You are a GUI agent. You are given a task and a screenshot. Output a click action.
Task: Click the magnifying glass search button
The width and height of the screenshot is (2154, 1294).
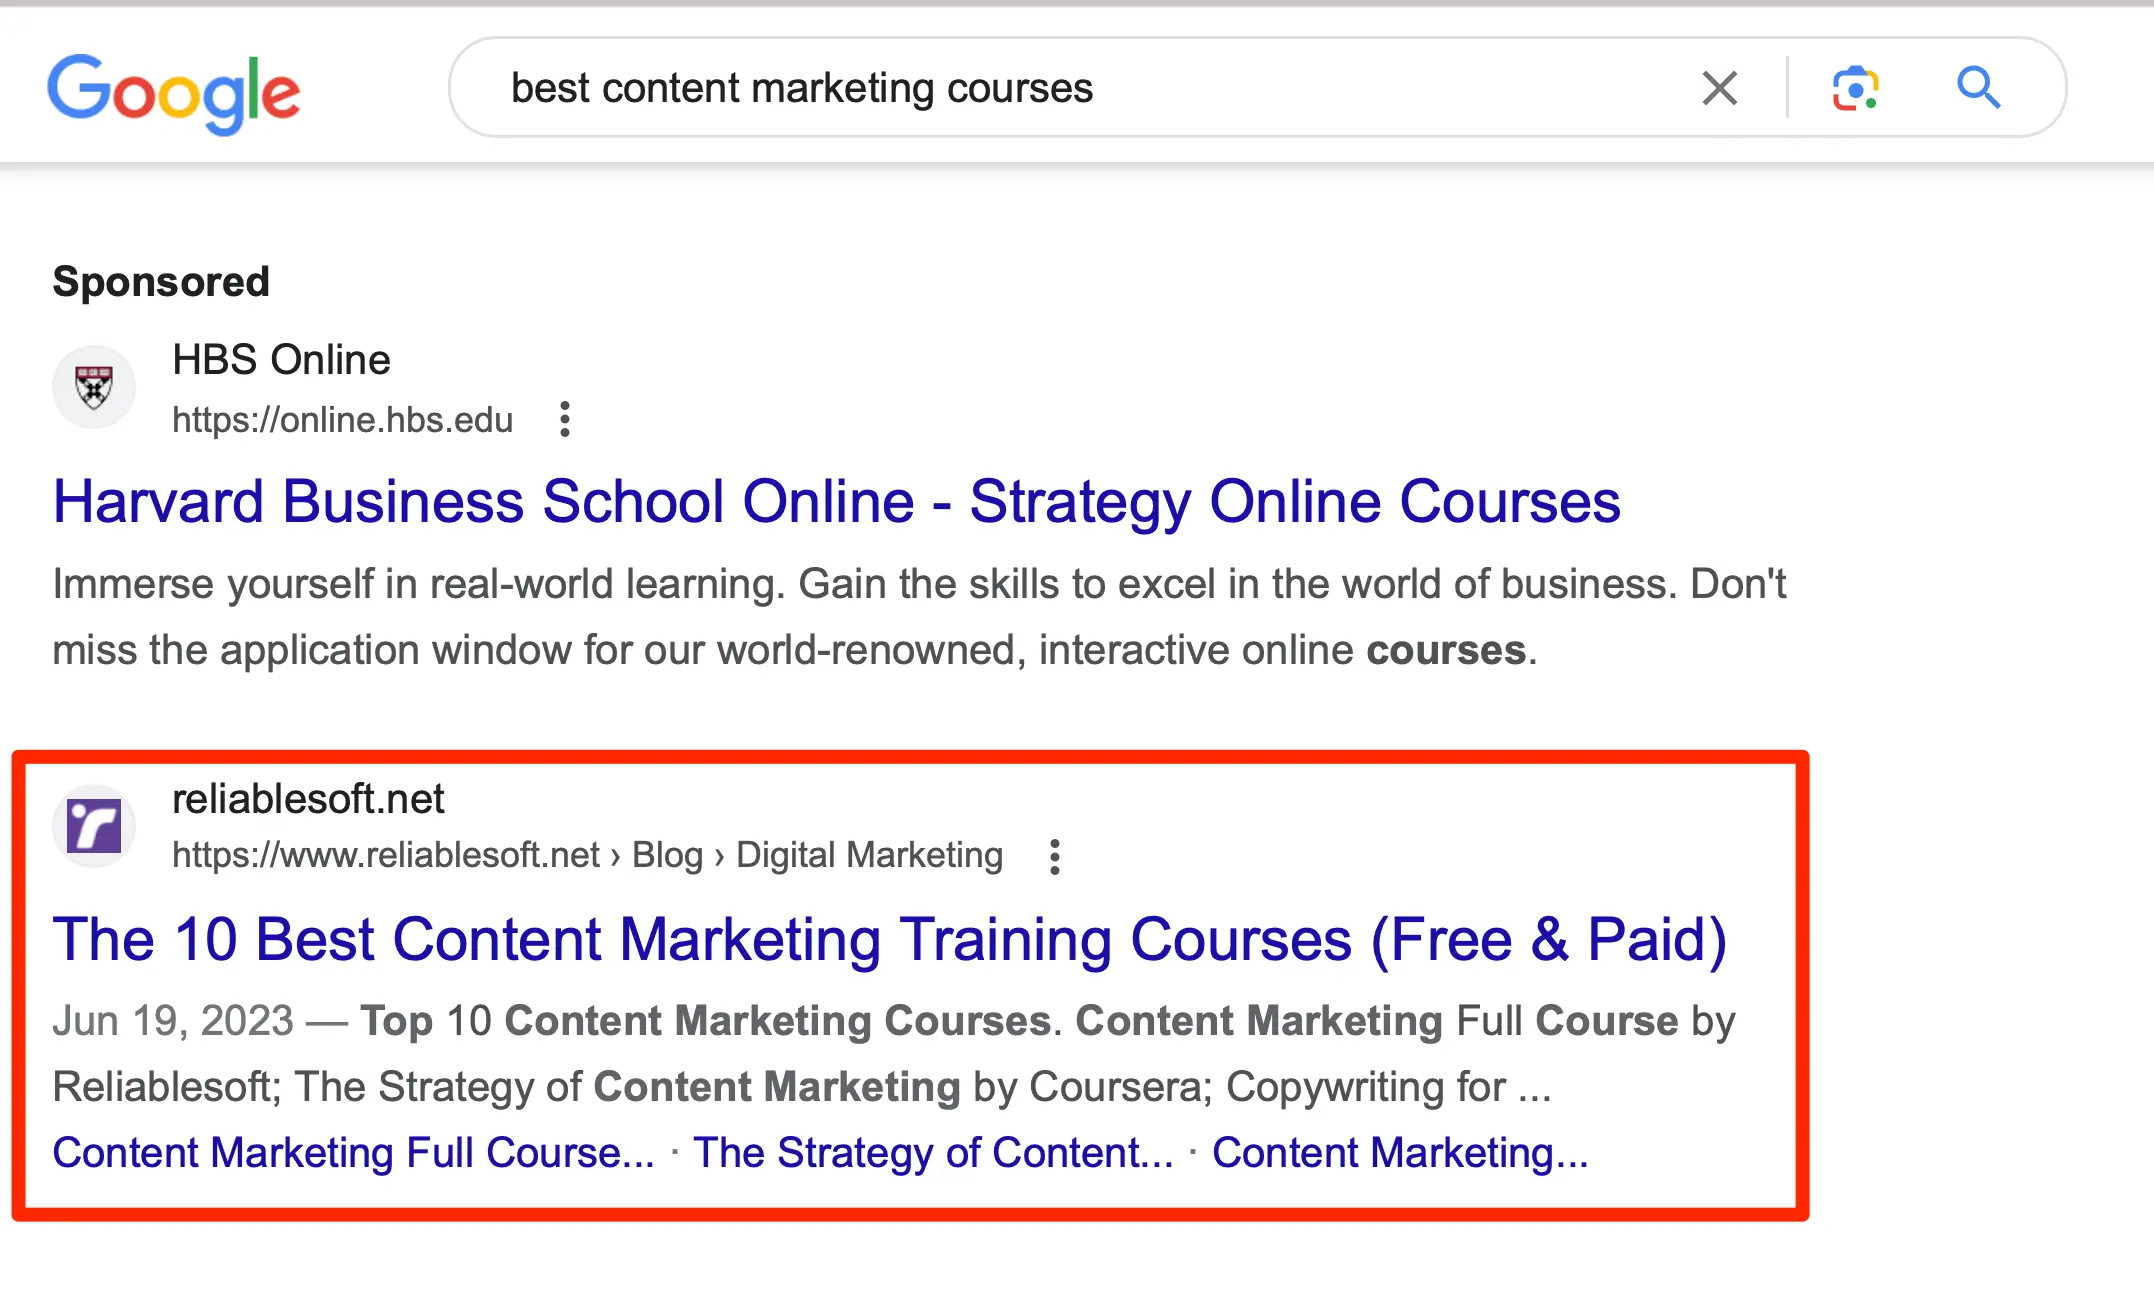(1977, 88)
